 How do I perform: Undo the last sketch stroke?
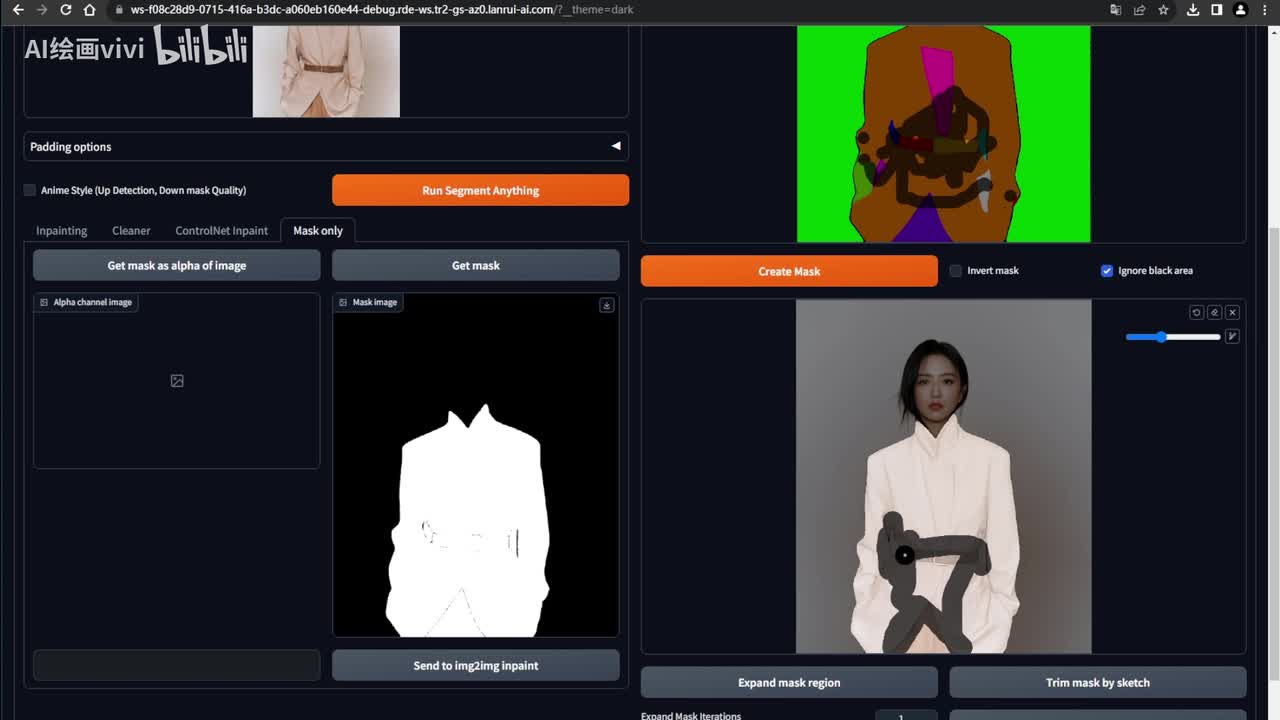click(1196, 312)
